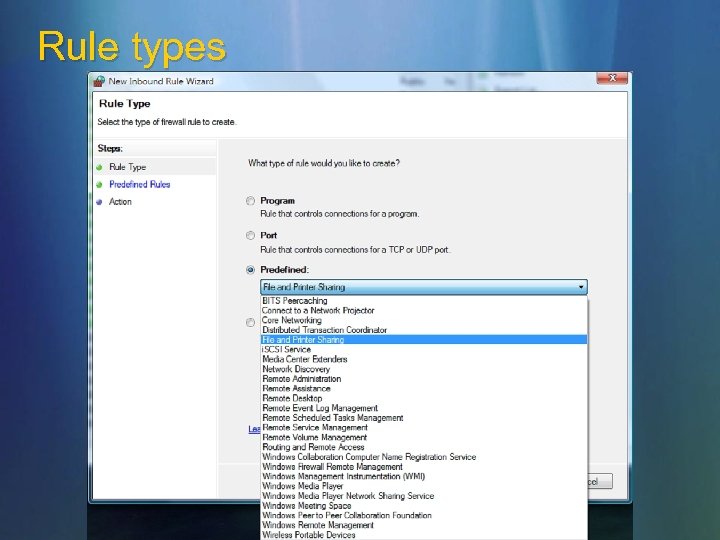Image resolution: width=720 pixels, height=540 pixels.
Task: Click the firewall wizard title bar icon
Action: tap(99, 81)
